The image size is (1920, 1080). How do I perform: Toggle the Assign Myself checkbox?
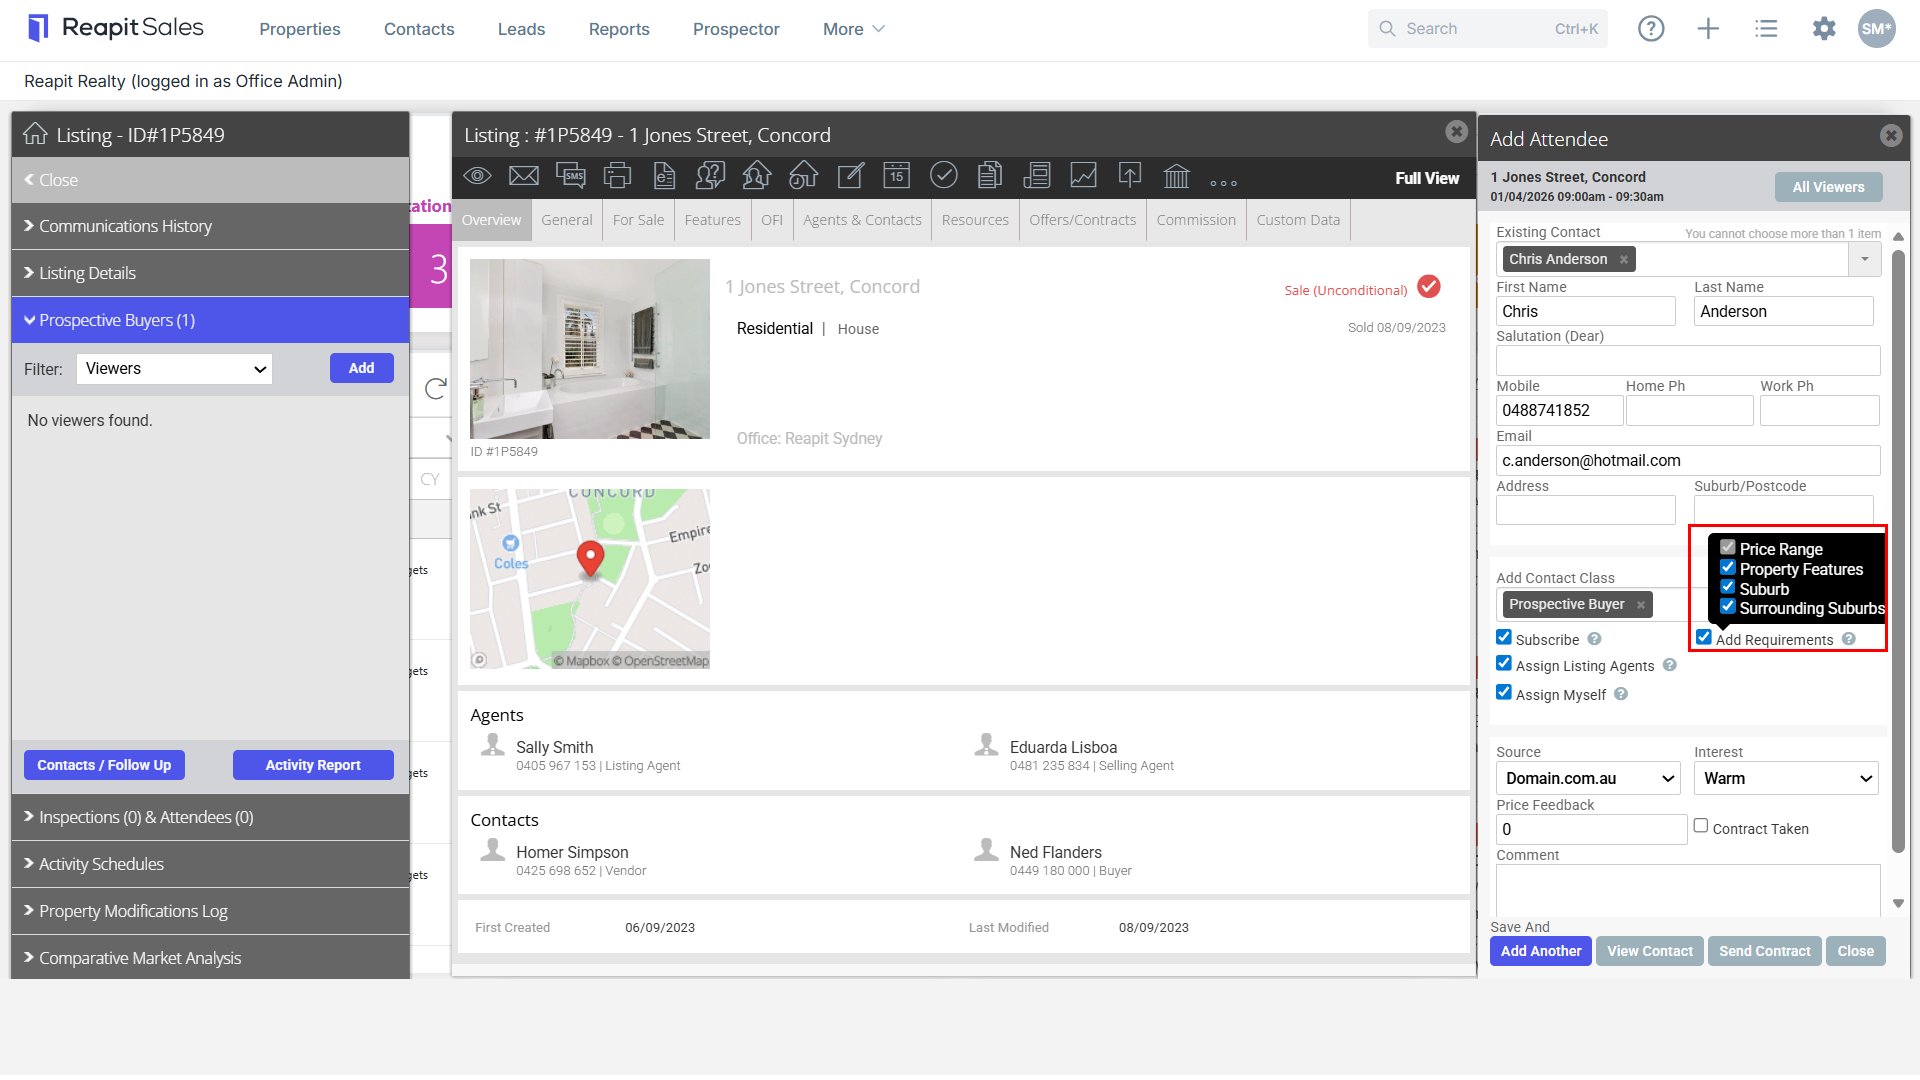[1504, 693]
